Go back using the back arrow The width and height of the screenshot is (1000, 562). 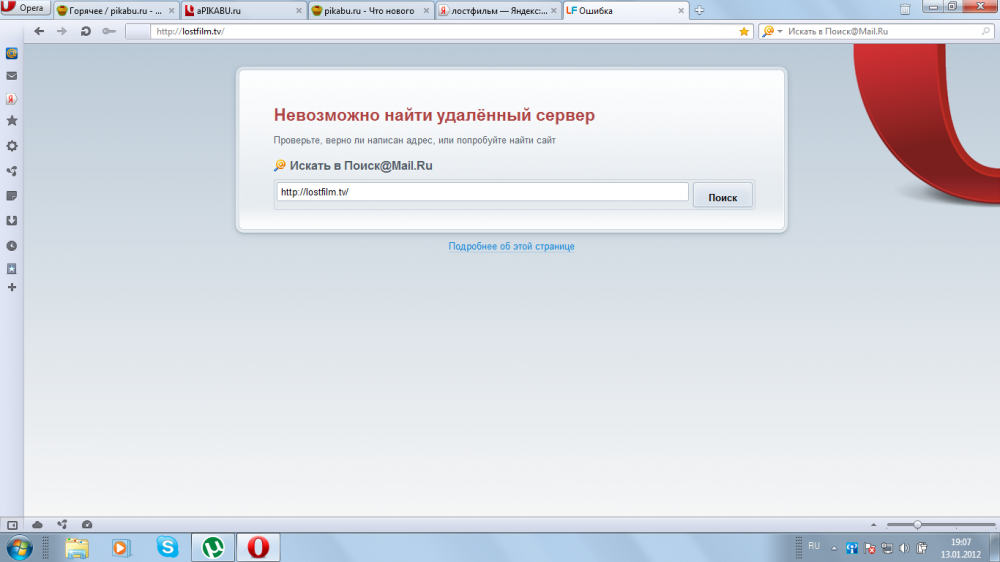tap(39, 31)
